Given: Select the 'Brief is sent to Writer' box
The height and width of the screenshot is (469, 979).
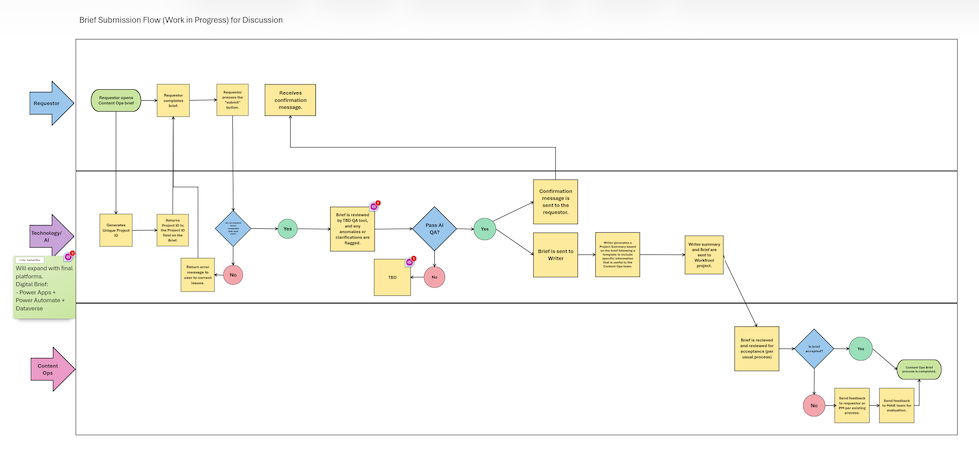Looking at the screenshot, I should pos(555,255).
